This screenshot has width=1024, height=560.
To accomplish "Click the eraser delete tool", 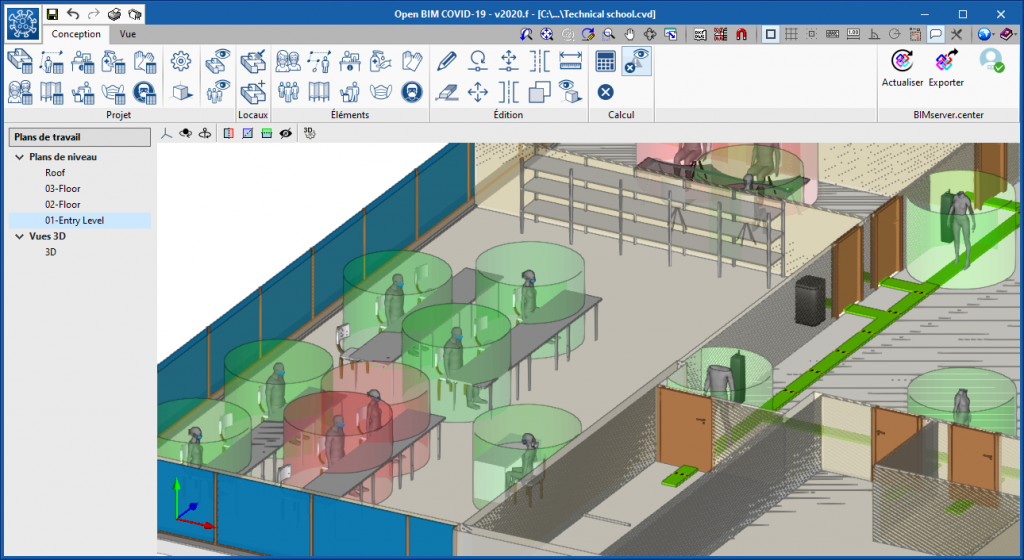I will [447, 93].
